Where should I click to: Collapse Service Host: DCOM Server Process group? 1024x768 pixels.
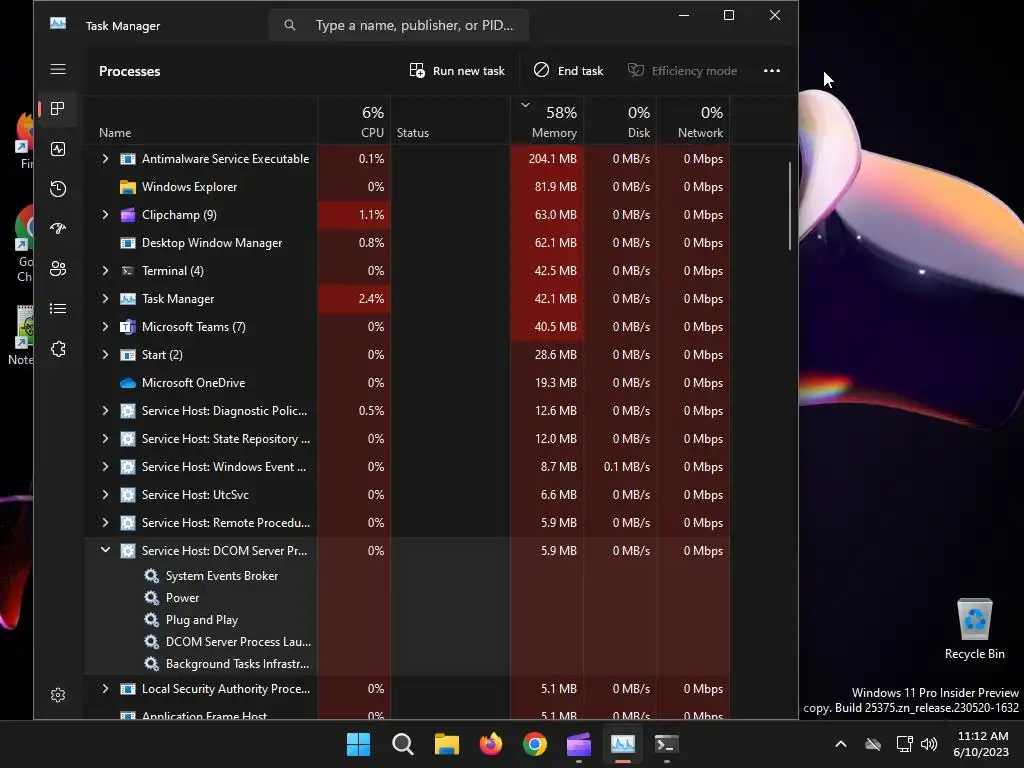(105, 551)
